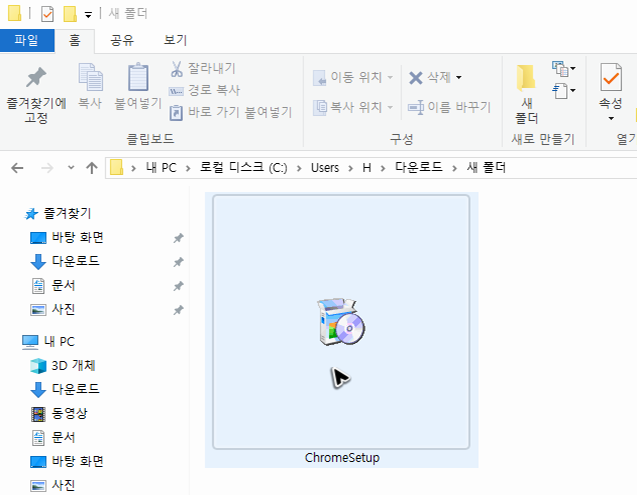Click folder icon in address bar

tap(117, 167)
